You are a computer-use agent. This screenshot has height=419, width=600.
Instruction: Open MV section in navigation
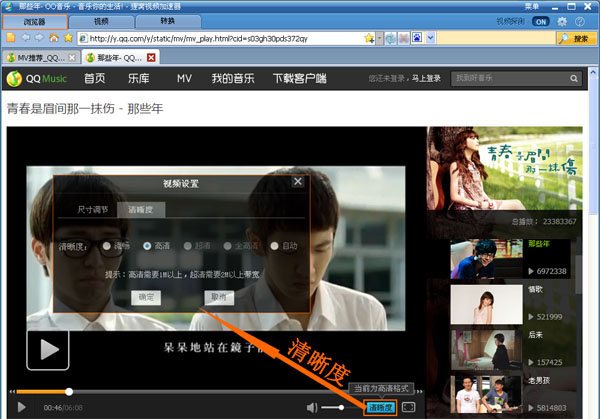[x=184, y=78]
